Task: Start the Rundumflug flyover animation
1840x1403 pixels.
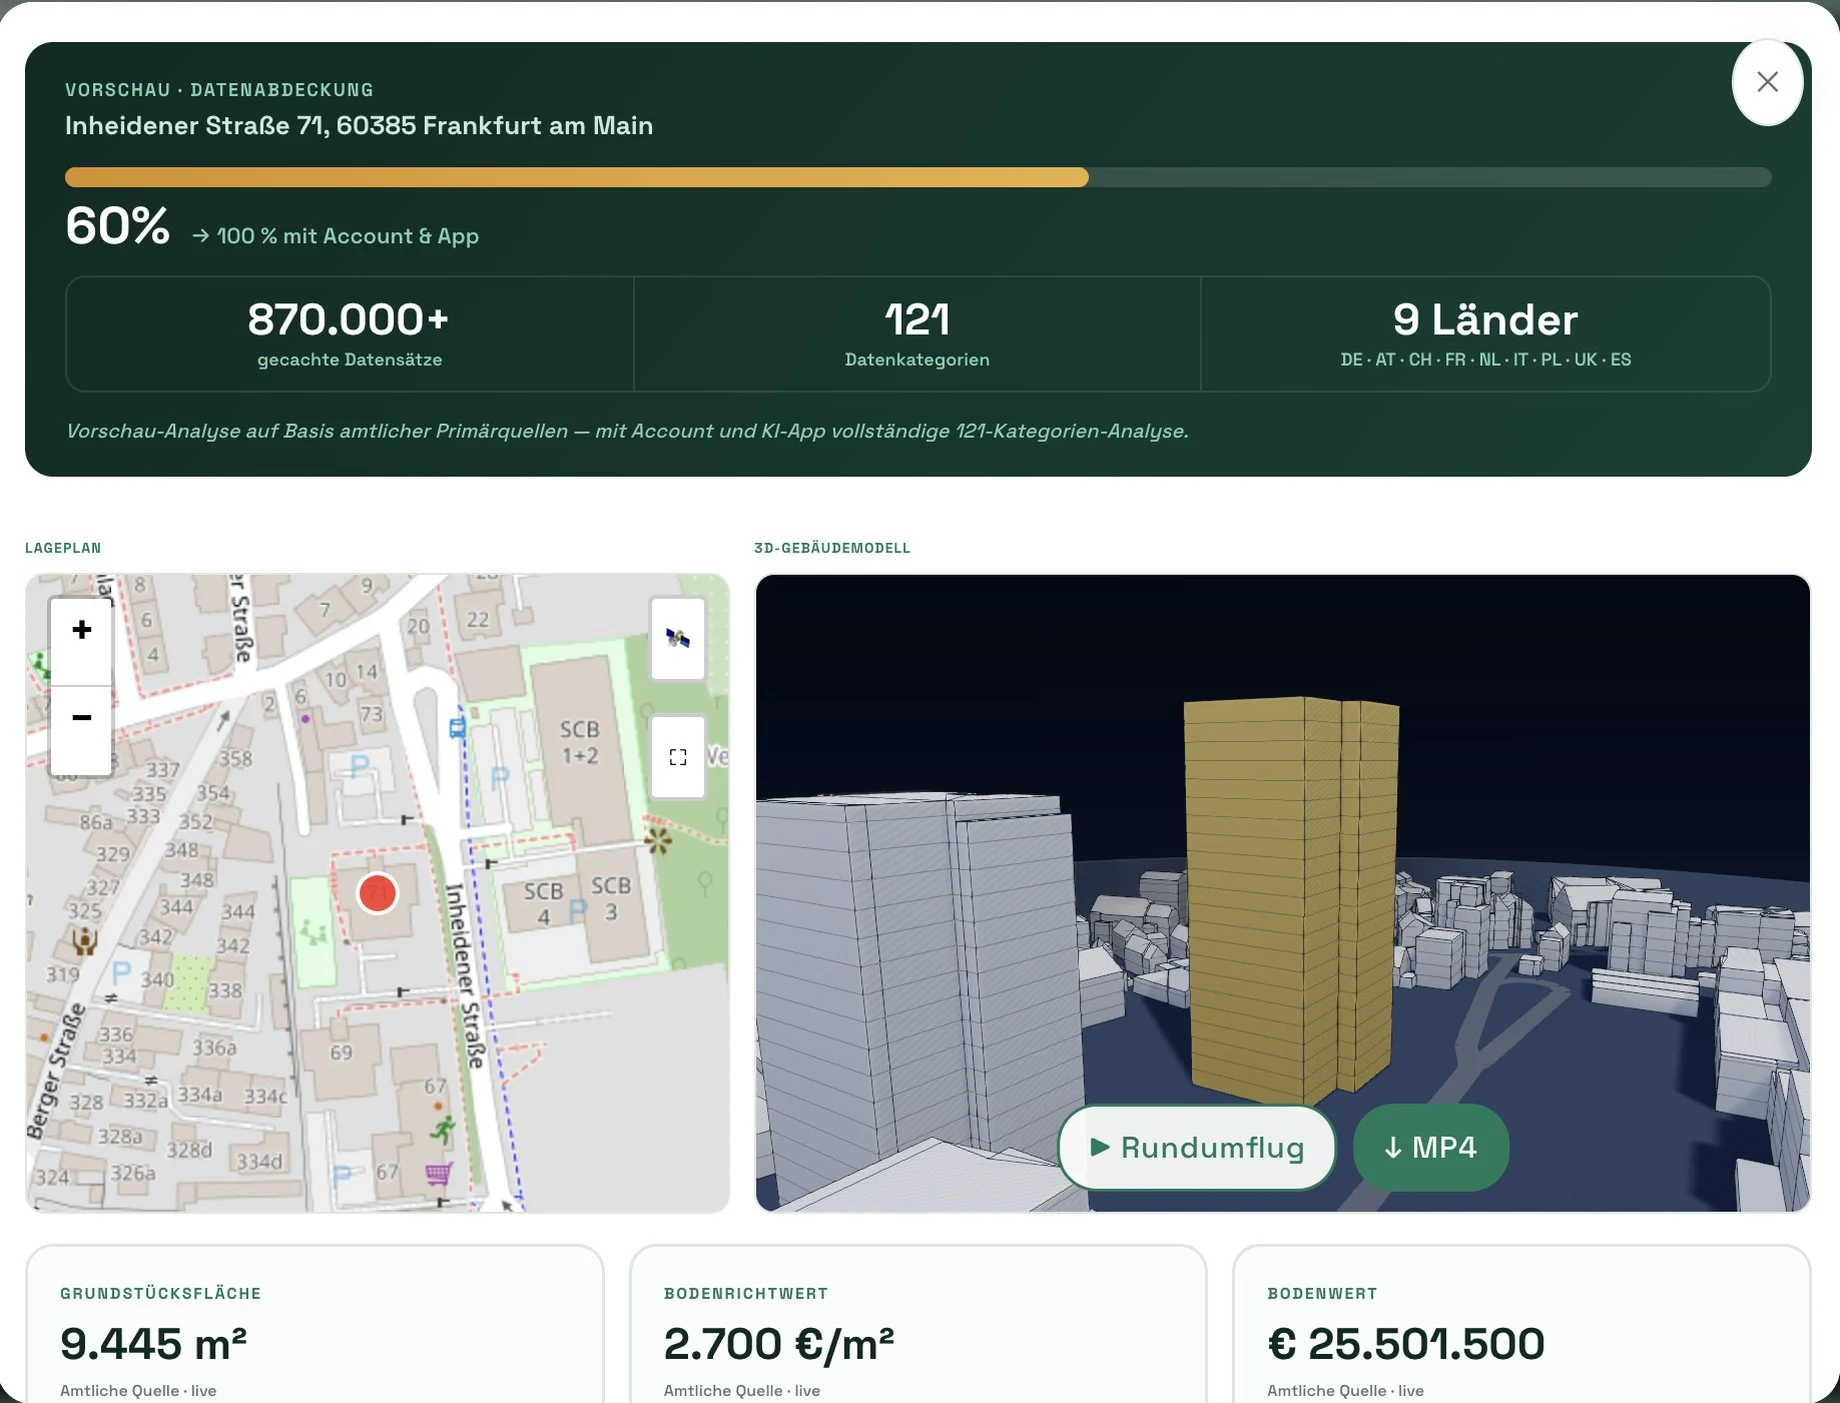Action: pyautogui.click(x=1196, y=1147)
